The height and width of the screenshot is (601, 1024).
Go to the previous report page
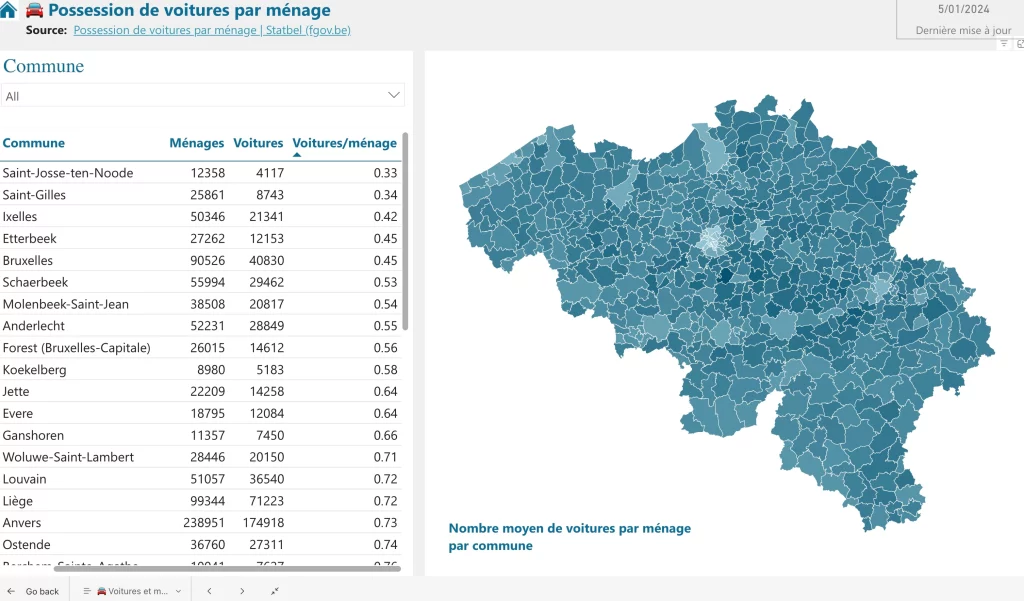click(209, 591)
